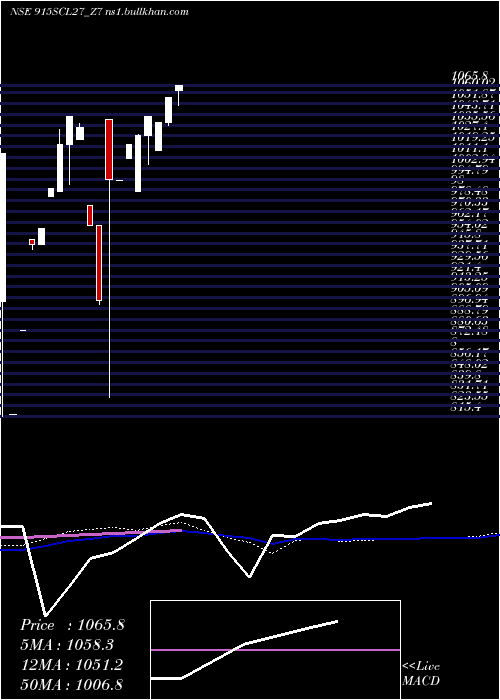The width and height of the screenshot is (500, 700).
Task: Click the '50MA : 1006.8' value
Action: [x=72, y=684]
